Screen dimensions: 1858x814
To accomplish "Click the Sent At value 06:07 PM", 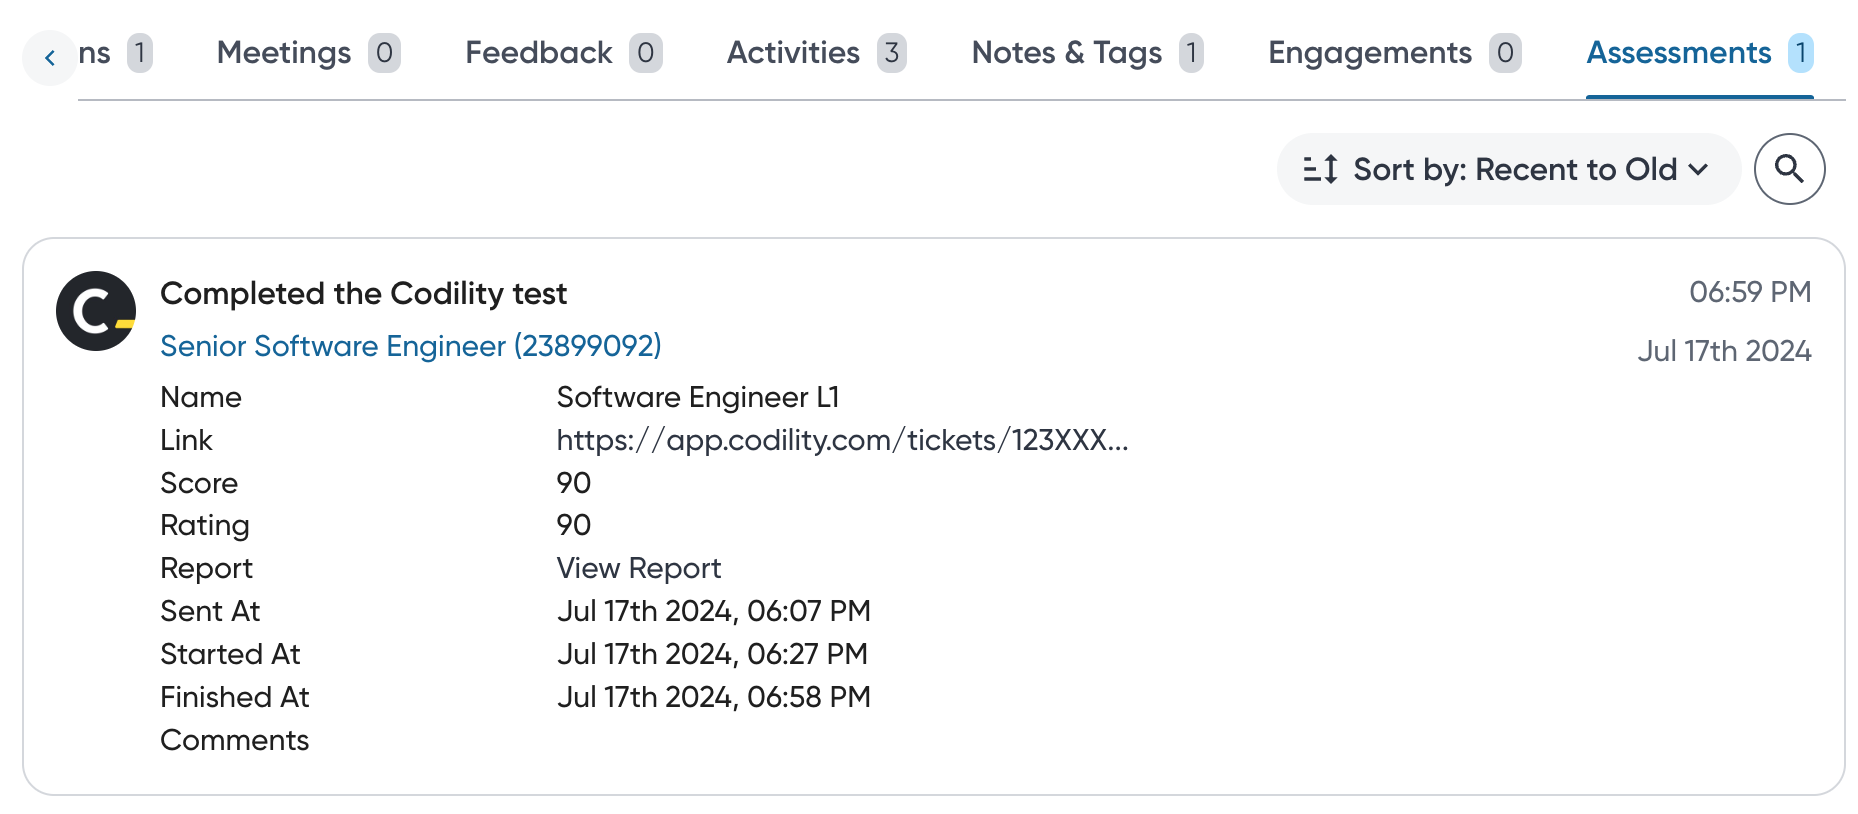I will tap(714, 611).
